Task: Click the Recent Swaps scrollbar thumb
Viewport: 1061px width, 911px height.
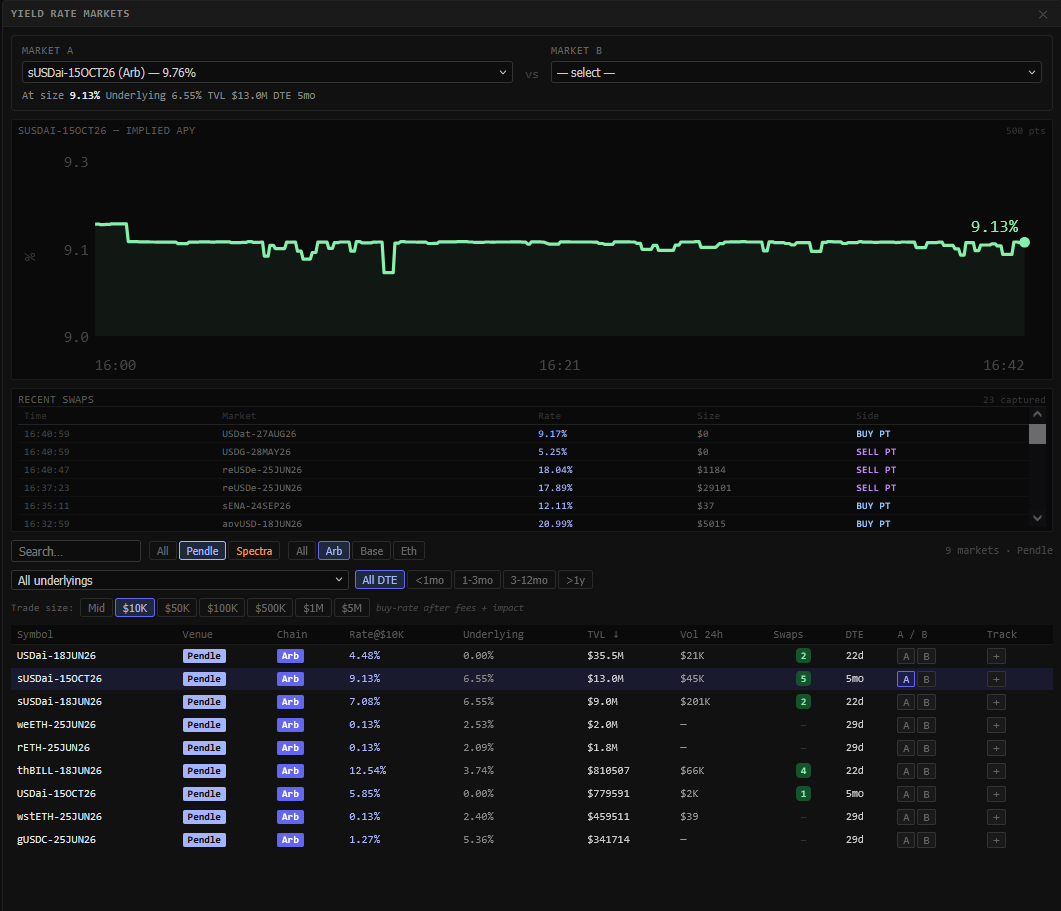Action: (1037, 434)
